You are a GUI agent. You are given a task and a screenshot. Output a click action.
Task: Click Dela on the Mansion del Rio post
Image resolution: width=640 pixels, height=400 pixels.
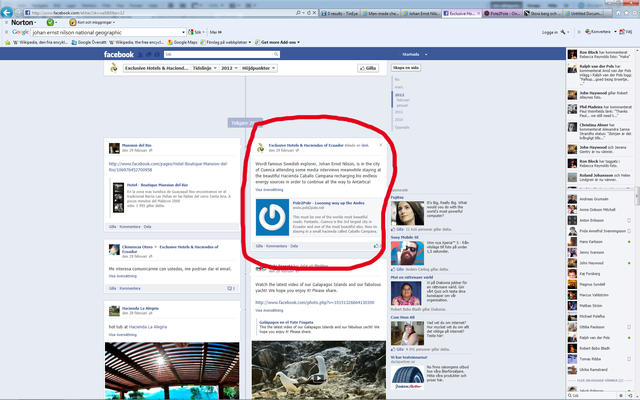coord(147,227)
